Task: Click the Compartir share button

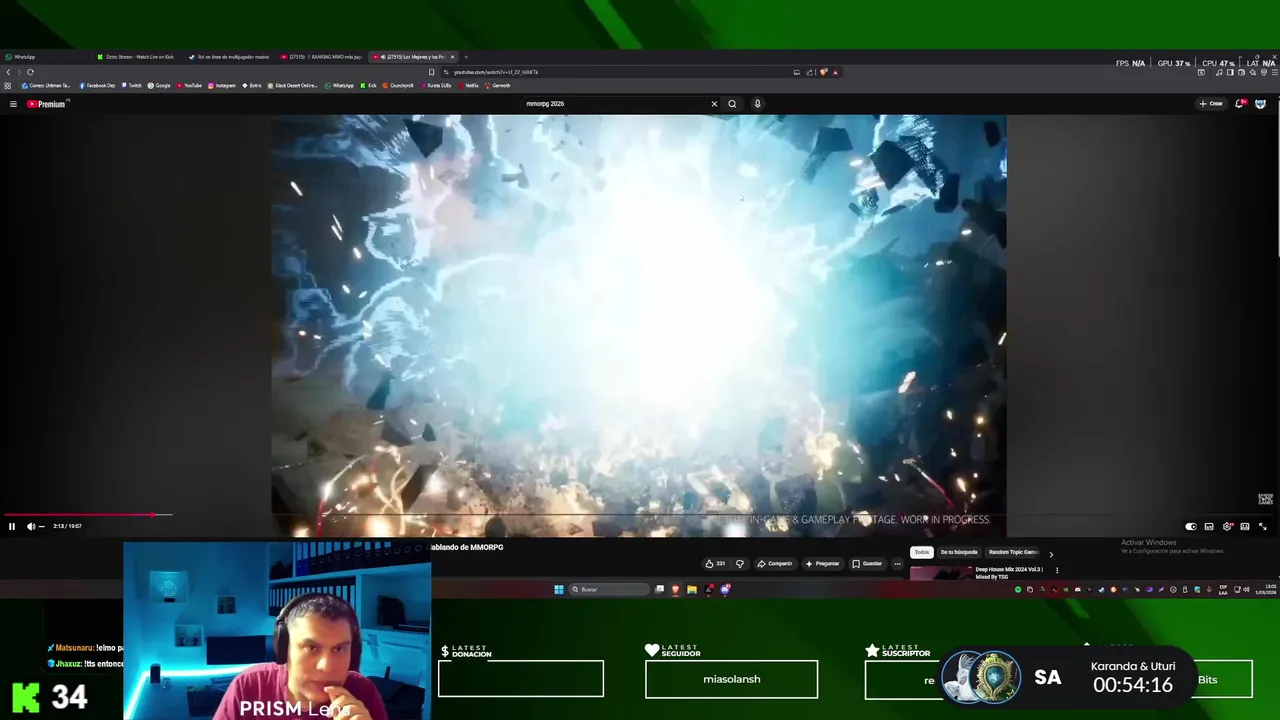Action: [x=775, y=563]
